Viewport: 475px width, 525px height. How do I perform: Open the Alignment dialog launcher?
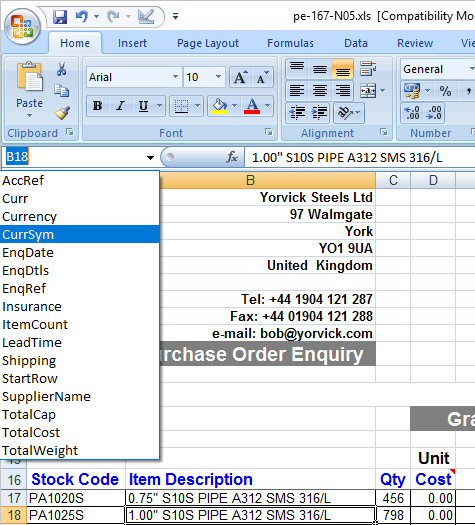384,132
